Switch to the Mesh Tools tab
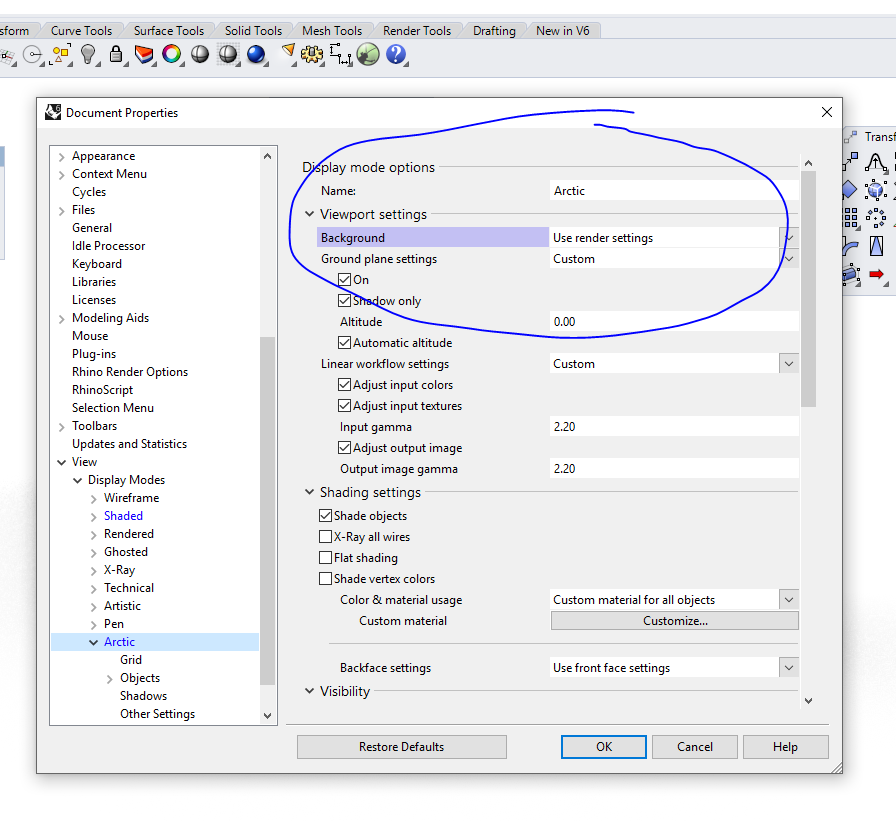 pos(332,31)
